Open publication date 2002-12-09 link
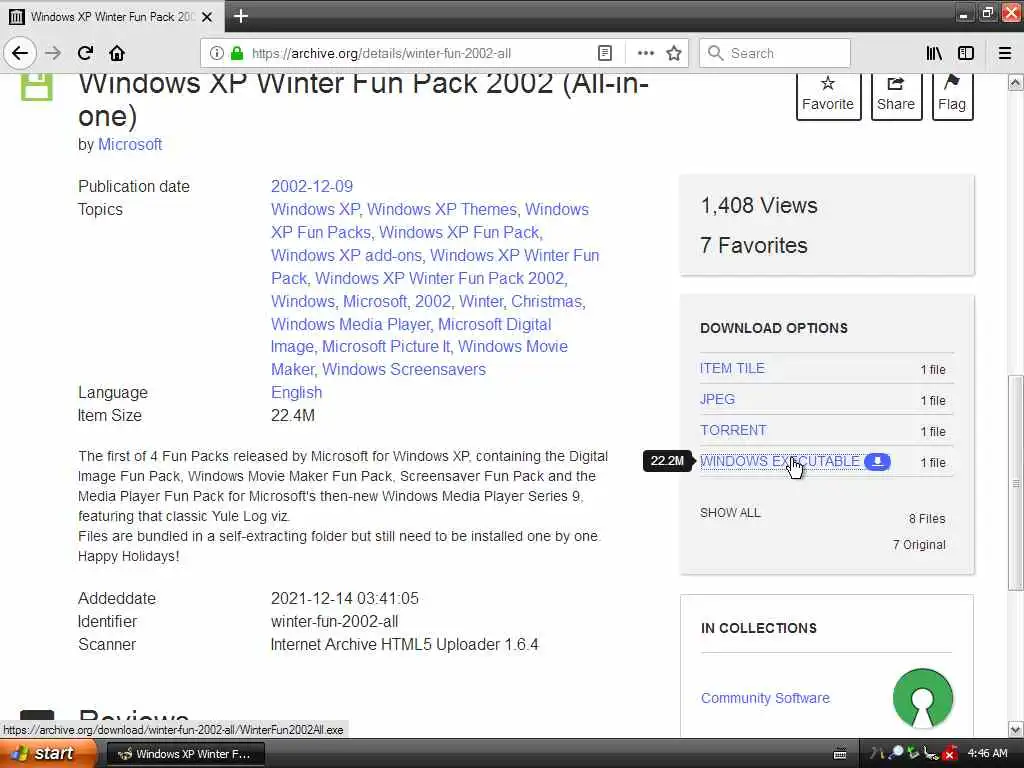 pos(312,186)
